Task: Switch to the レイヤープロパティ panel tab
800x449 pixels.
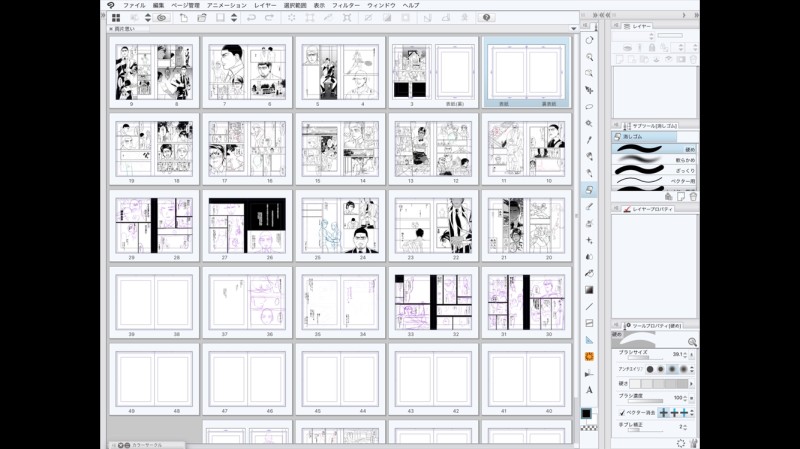Action: [x=648, y=209]
